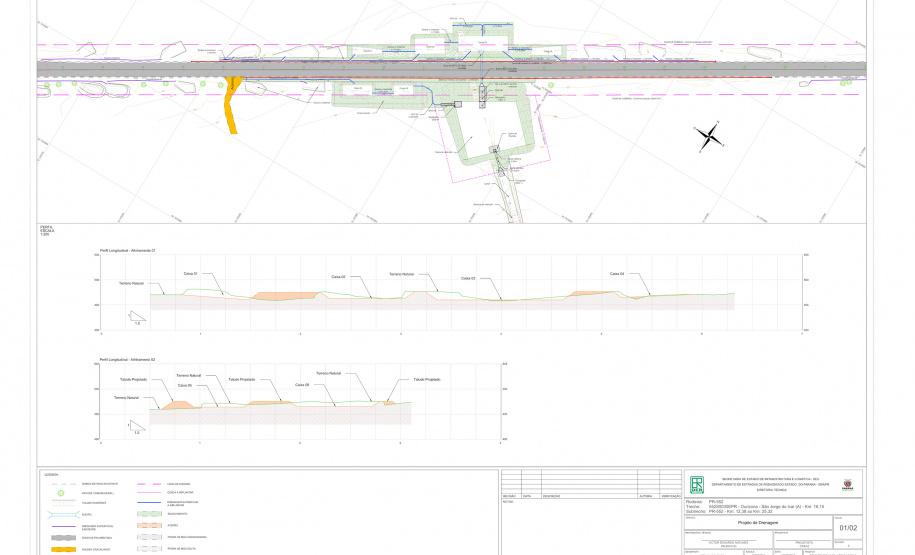Click the sheet number 01/02
Viewport: 915px width, 555px height.
click(849, 527)
